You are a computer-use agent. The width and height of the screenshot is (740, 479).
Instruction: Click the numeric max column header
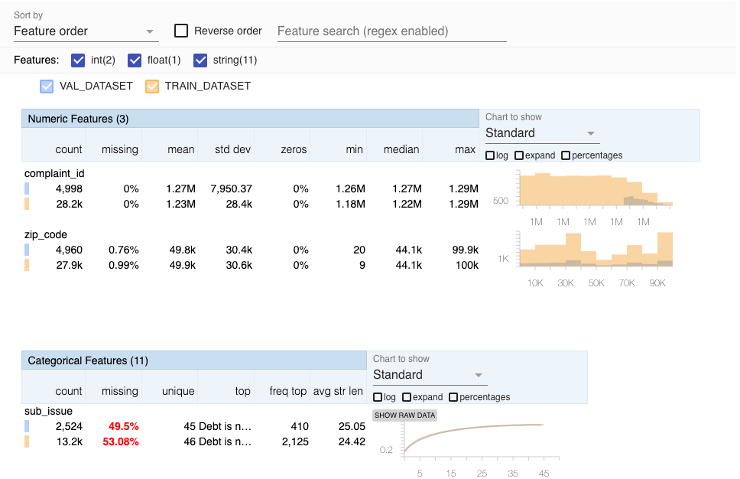click(x=465, y=150)
